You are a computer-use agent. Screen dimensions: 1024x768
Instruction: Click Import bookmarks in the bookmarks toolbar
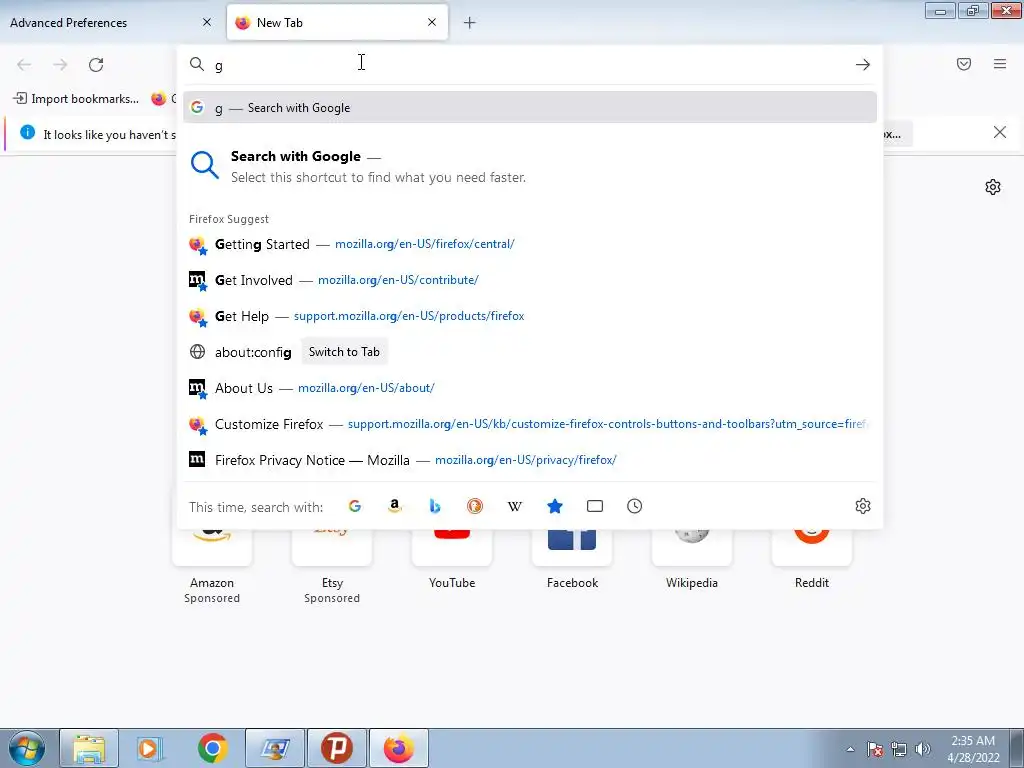pyautogui.click(x=76, y=99)
